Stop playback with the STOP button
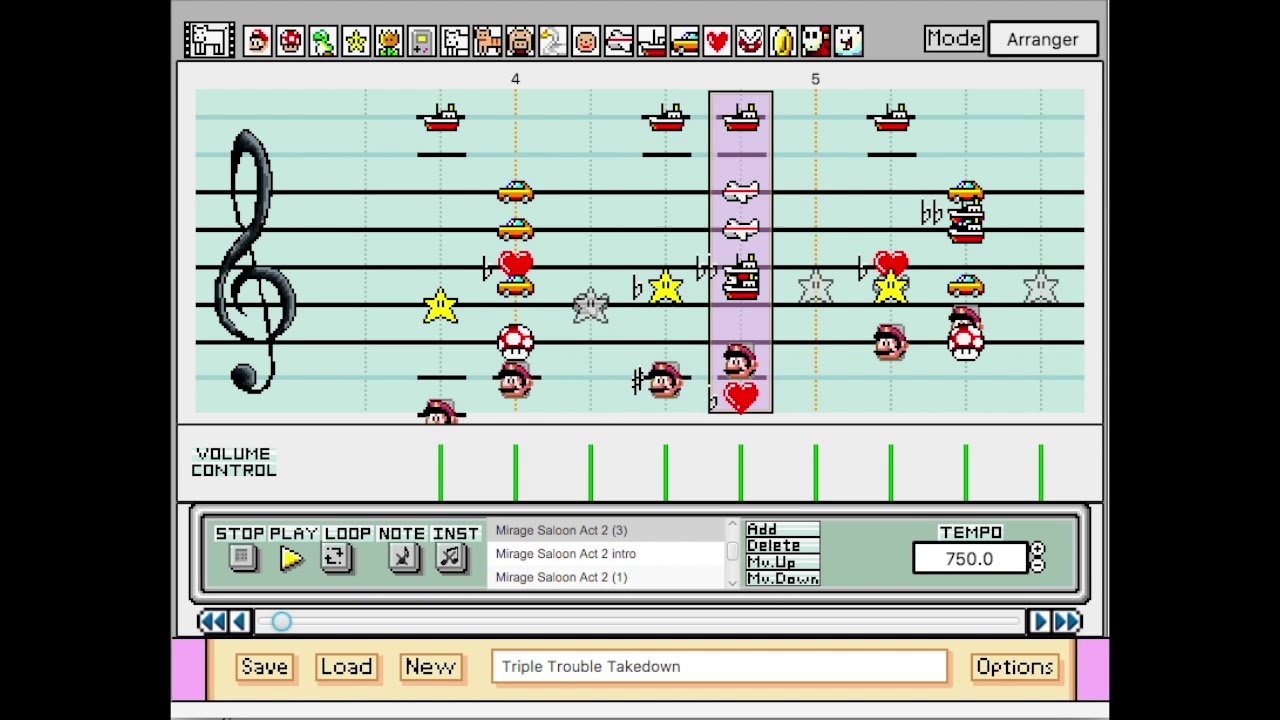Screen dimensions: 1280x720 (x=241, y=557)
